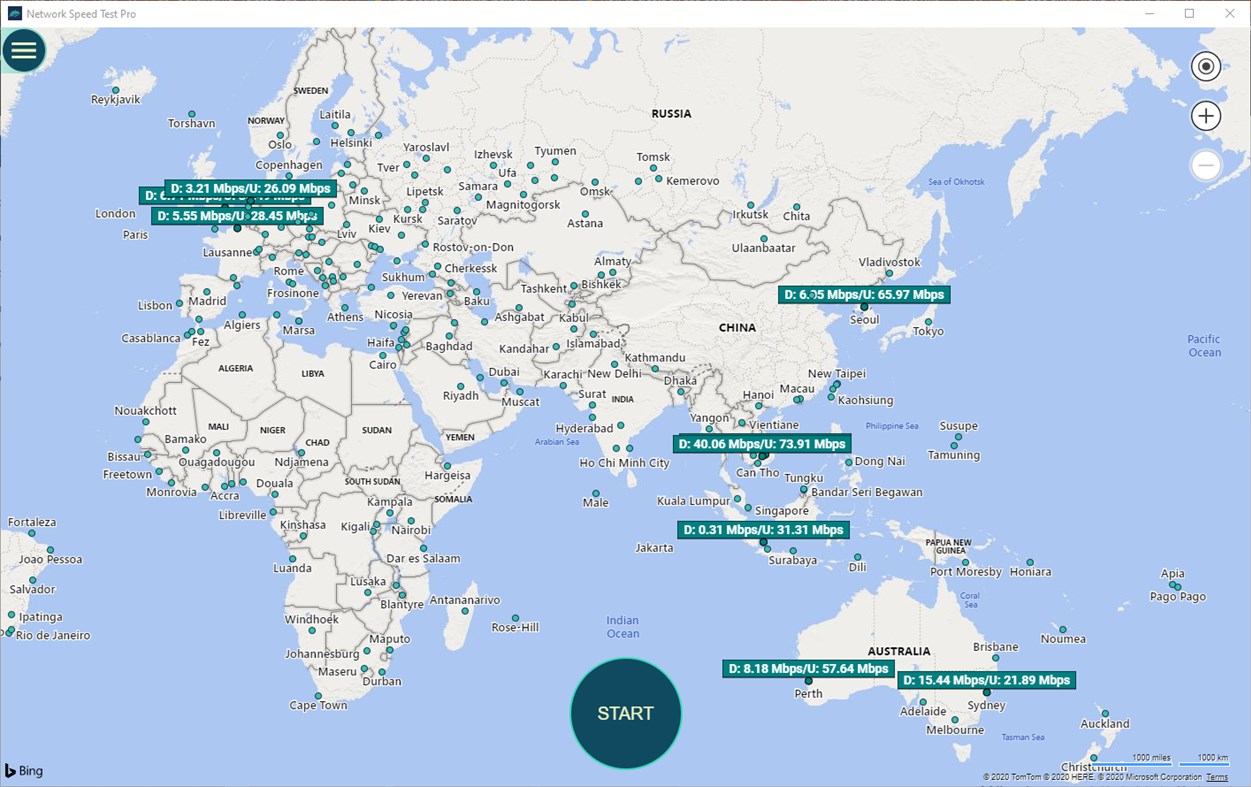Click the Ulaanbaatar server dot
This screenshot has width=1251, height=787.
click(x=763, y=238)
